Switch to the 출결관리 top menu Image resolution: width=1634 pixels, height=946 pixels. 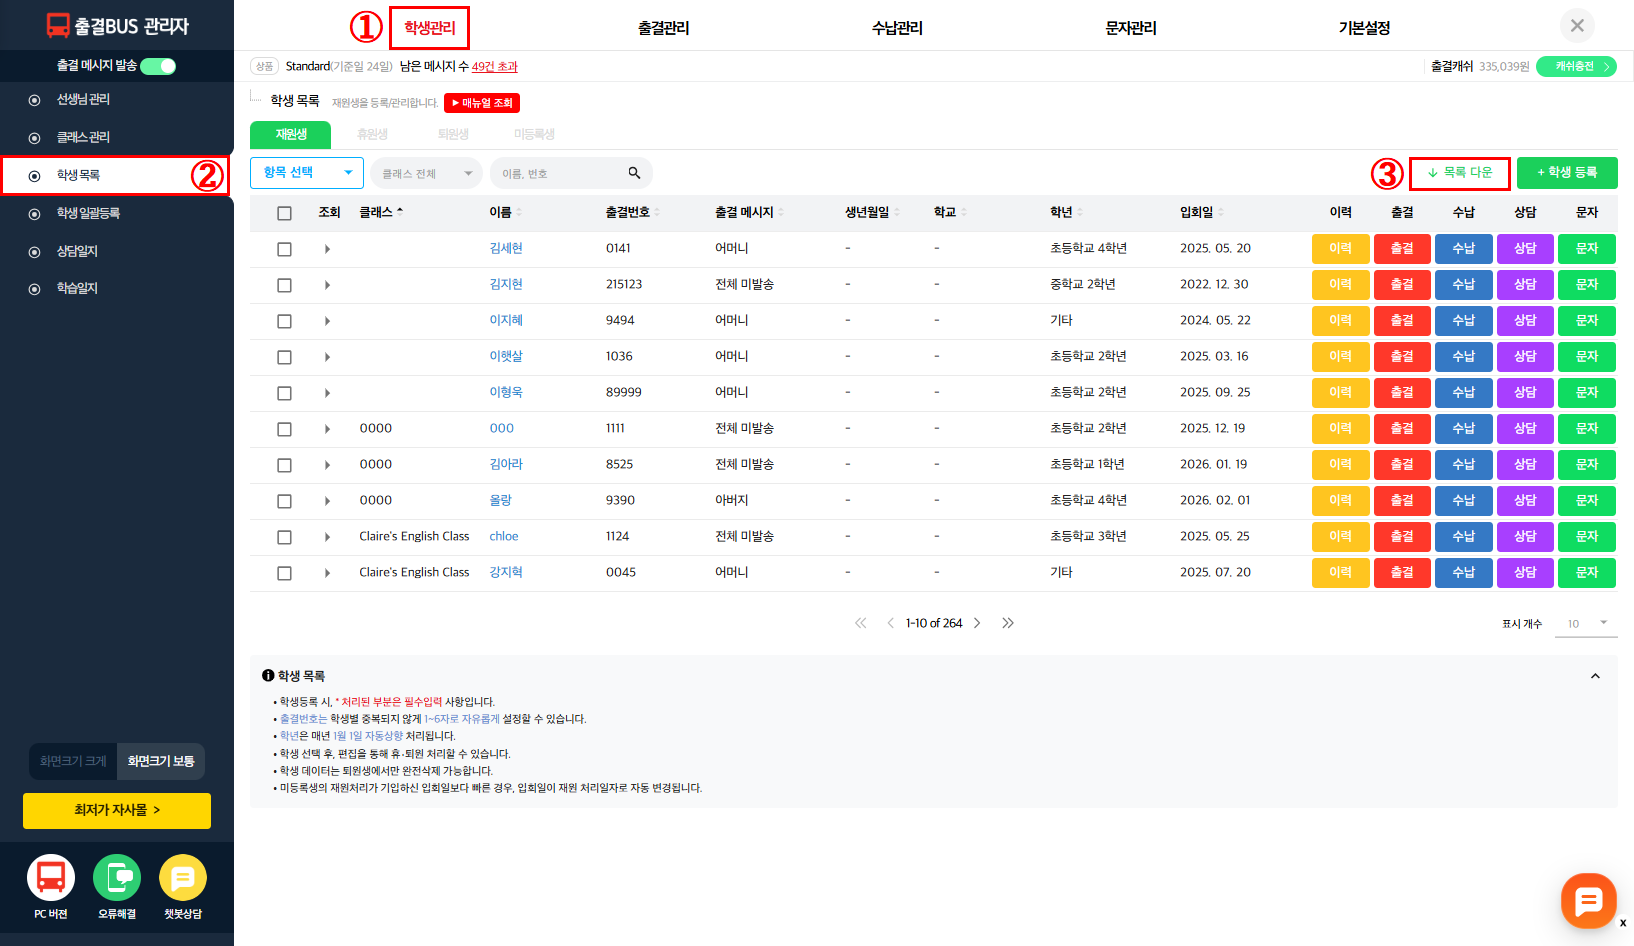point(663,28)
